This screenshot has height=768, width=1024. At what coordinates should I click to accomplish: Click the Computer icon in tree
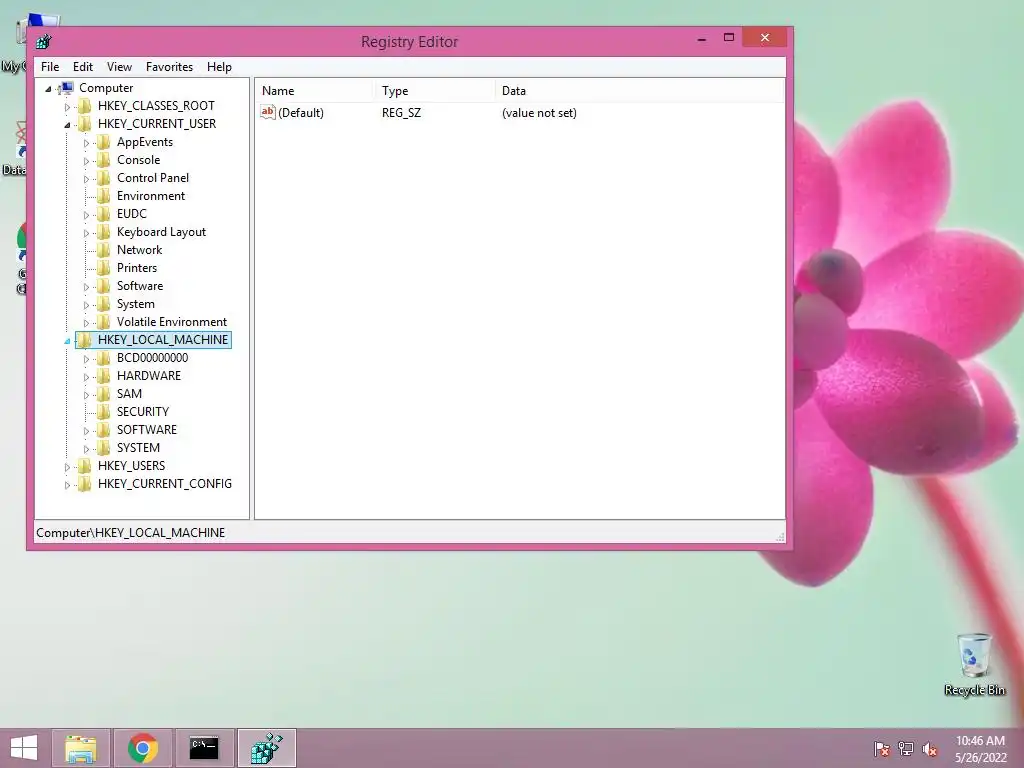click(66, 88)
